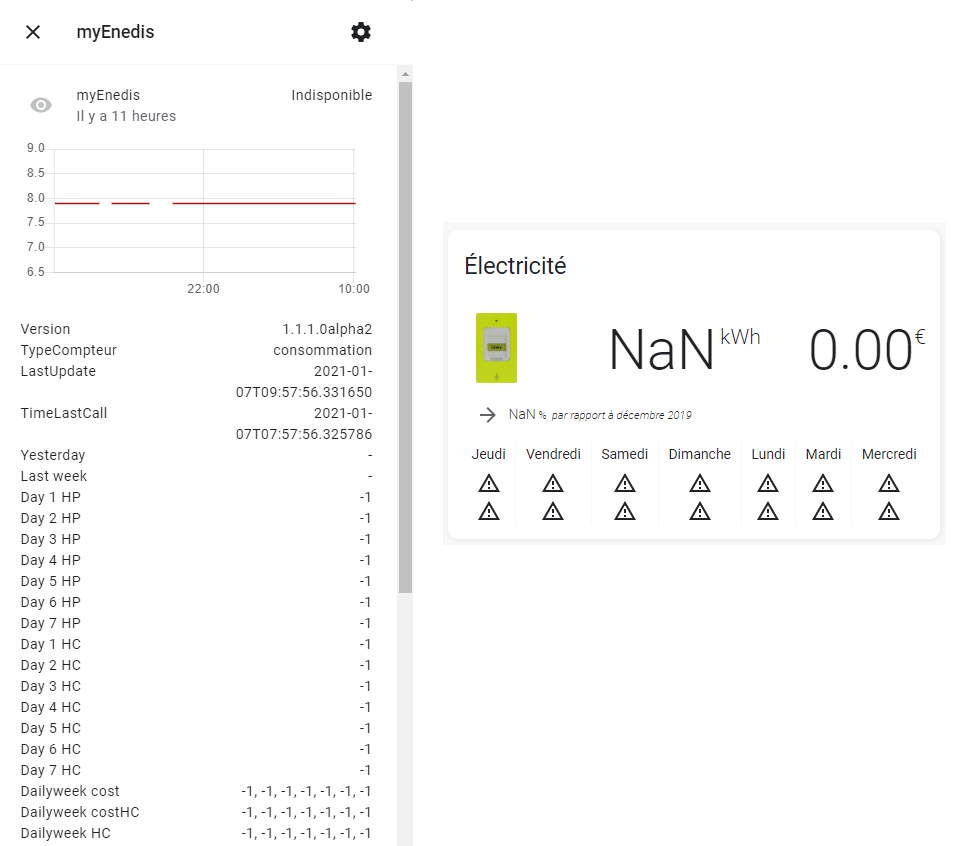Click 'par rapport à décembre 2019' text

click(x=621, y=415)
